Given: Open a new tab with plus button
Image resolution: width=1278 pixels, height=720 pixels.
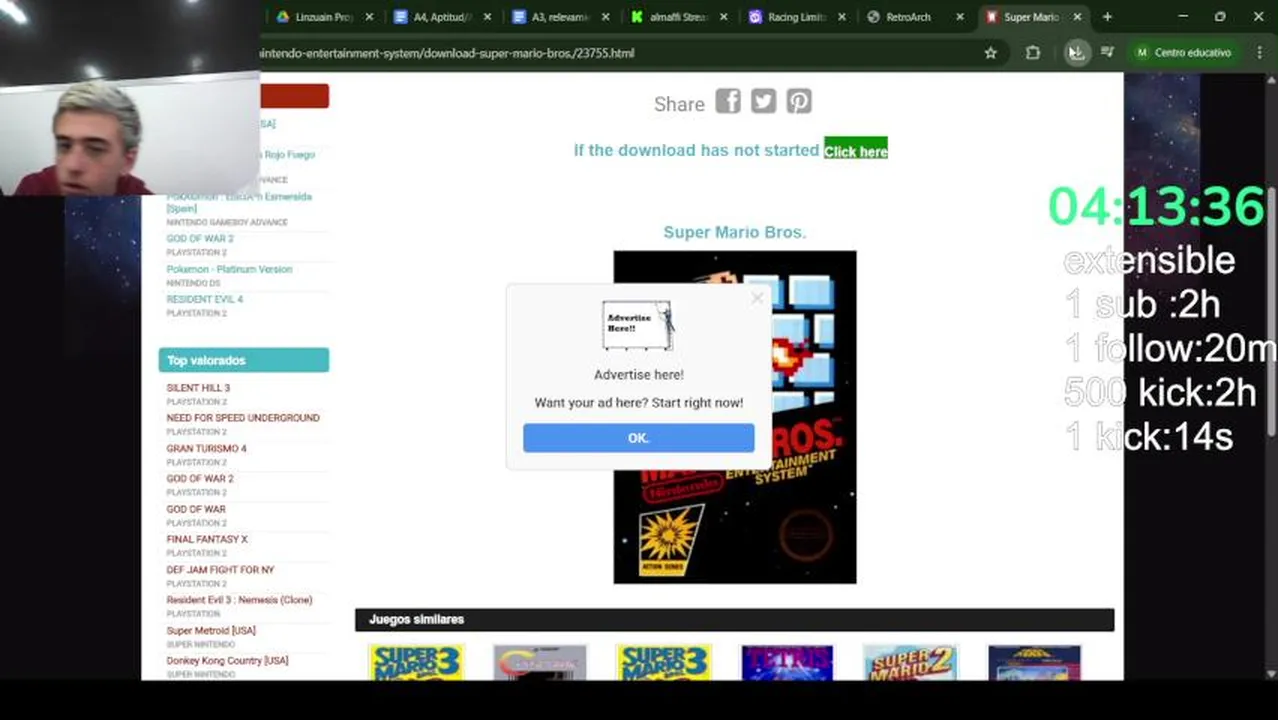Looking at the screenshot, I should 1107,17.
